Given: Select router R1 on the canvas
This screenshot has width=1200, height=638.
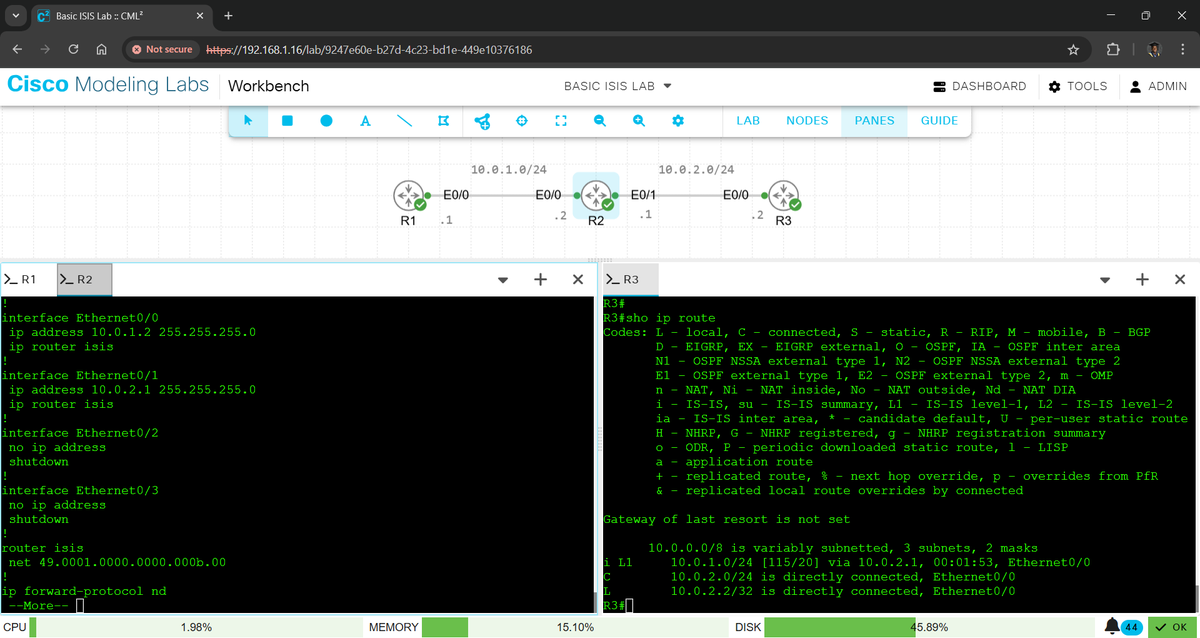Looking at the screenshot, I should click(x=408, y=195).
